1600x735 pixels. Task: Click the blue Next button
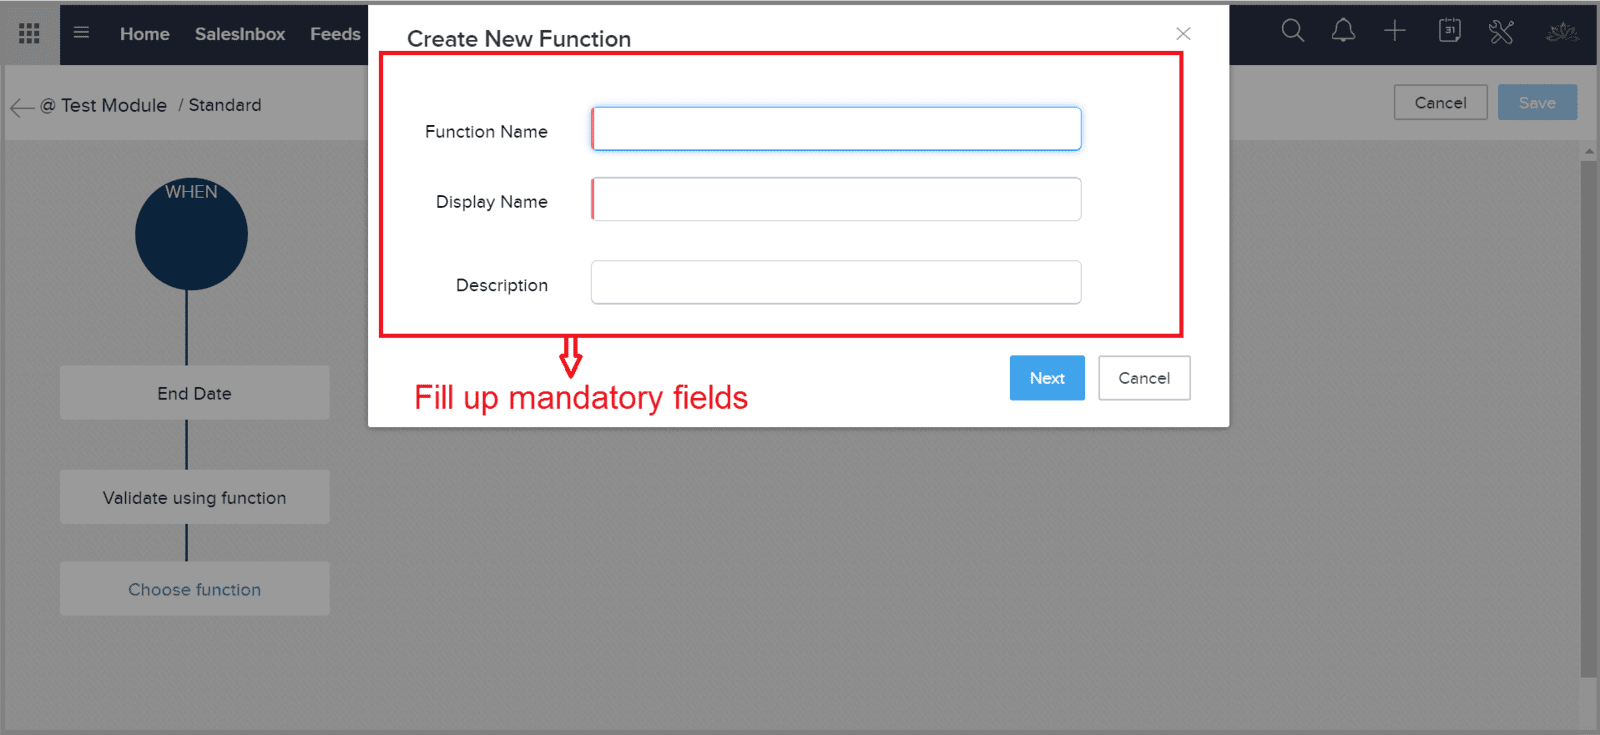coord(1047,378)
